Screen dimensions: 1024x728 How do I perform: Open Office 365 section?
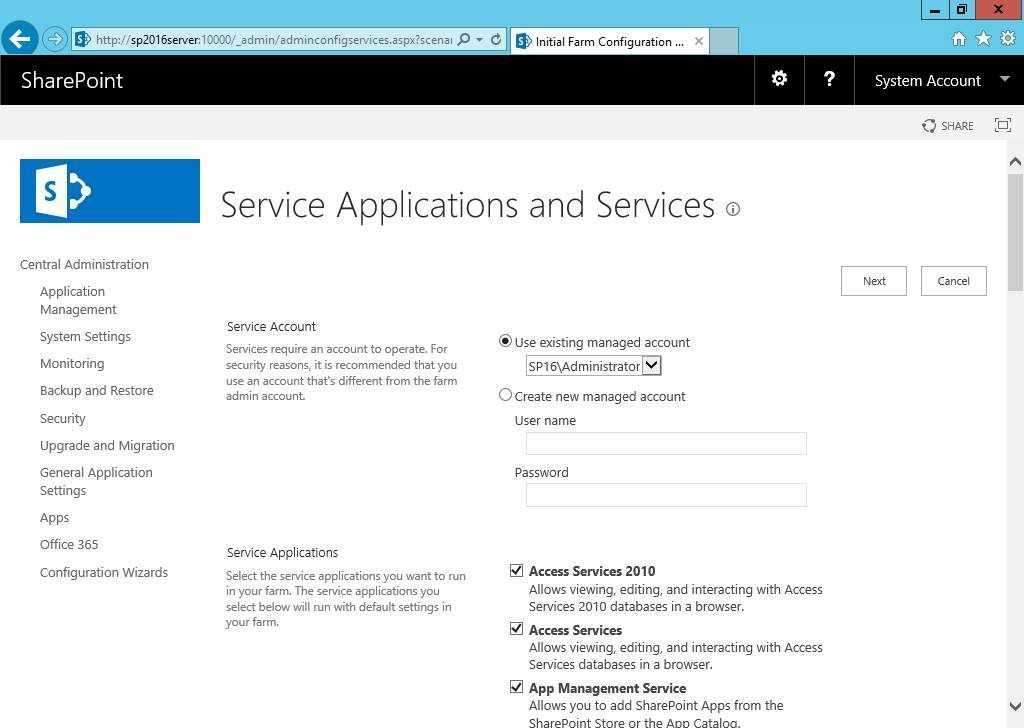[x=69, y=545]
